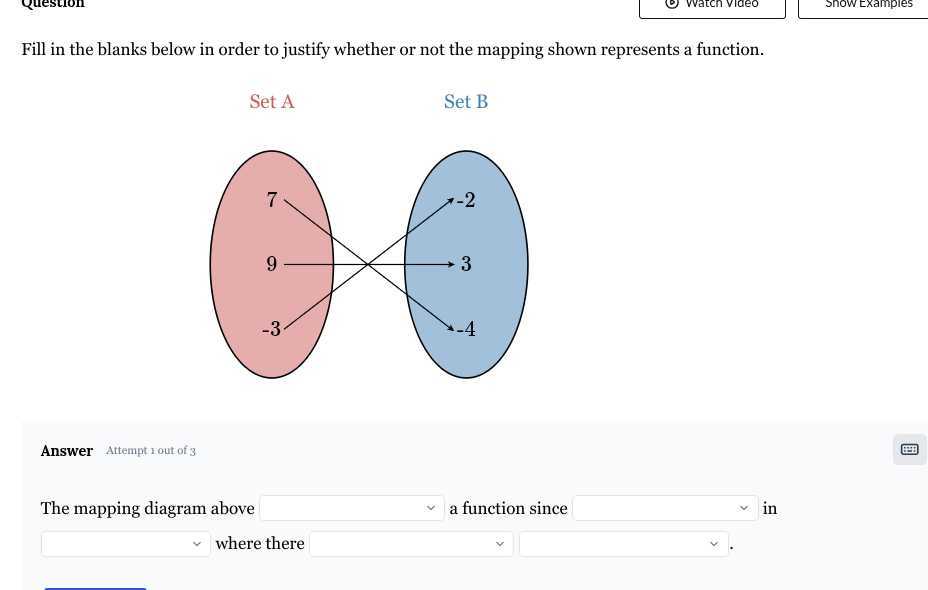Click the Show Examples button

point(868,5)
